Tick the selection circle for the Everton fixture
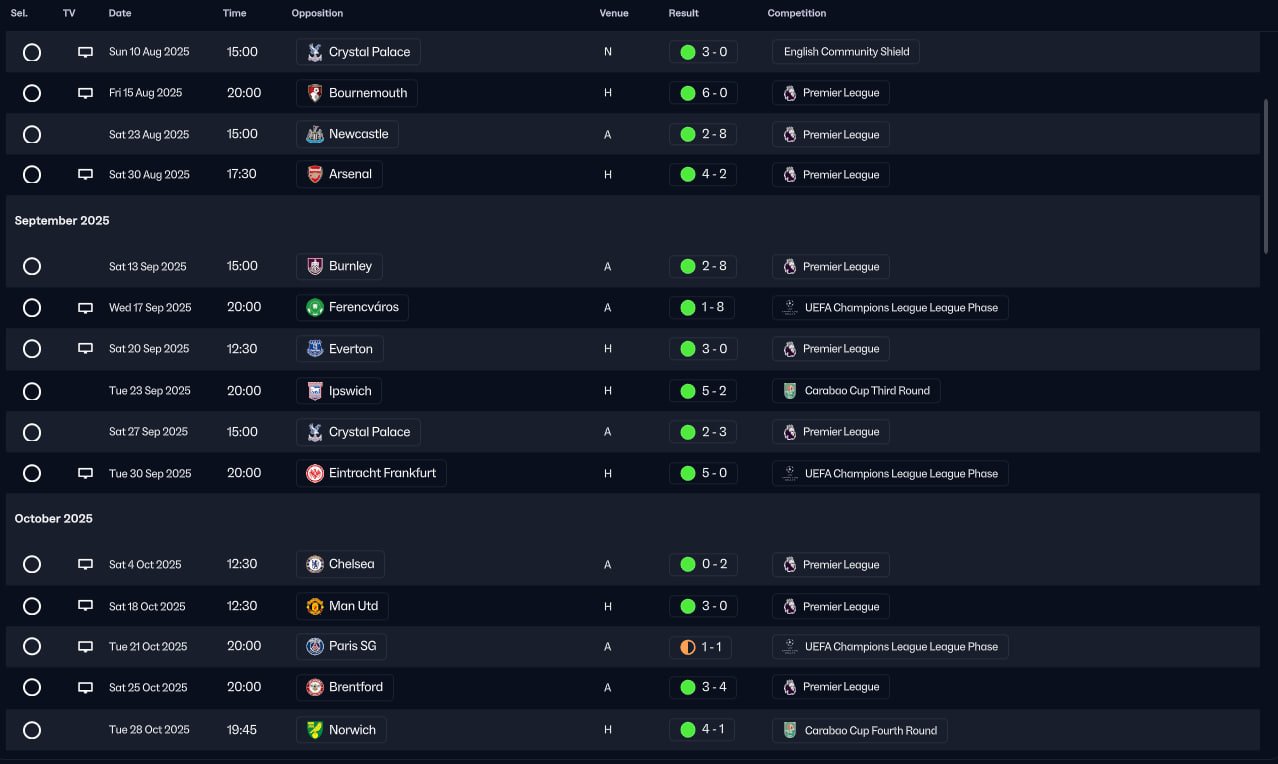 coord(32,349)
